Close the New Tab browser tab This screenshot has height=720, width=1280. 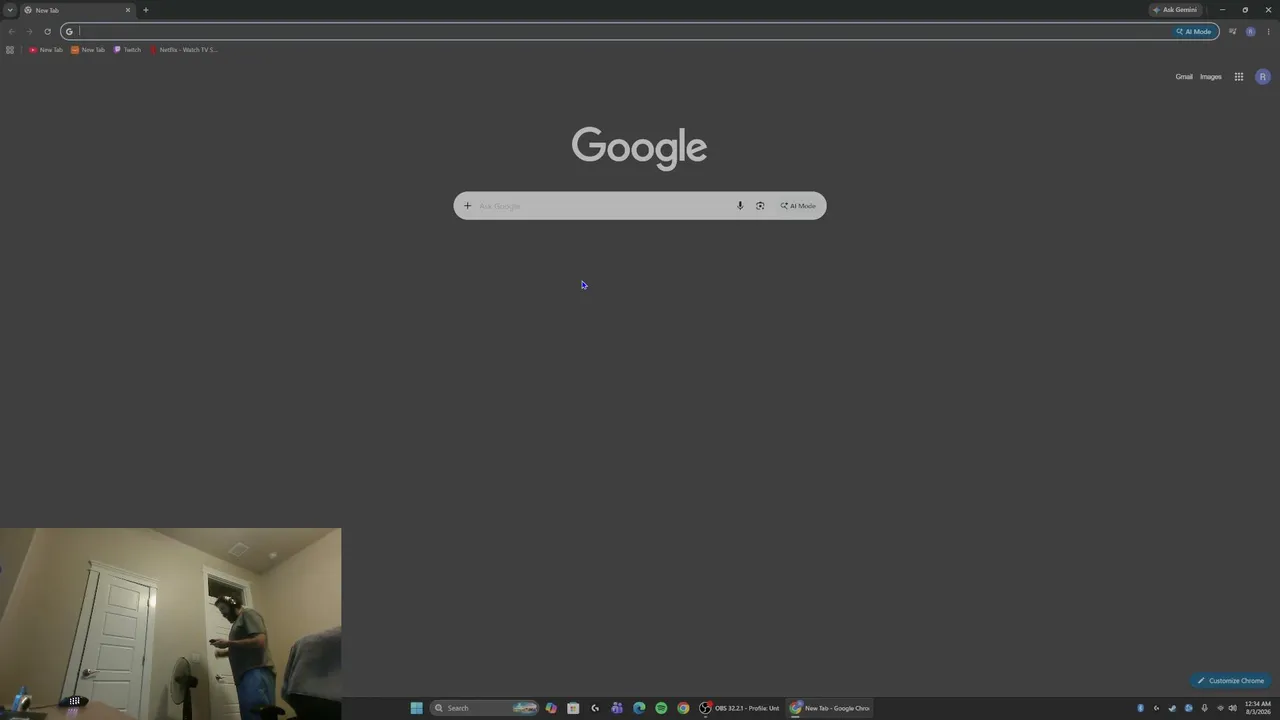[128, 10]
